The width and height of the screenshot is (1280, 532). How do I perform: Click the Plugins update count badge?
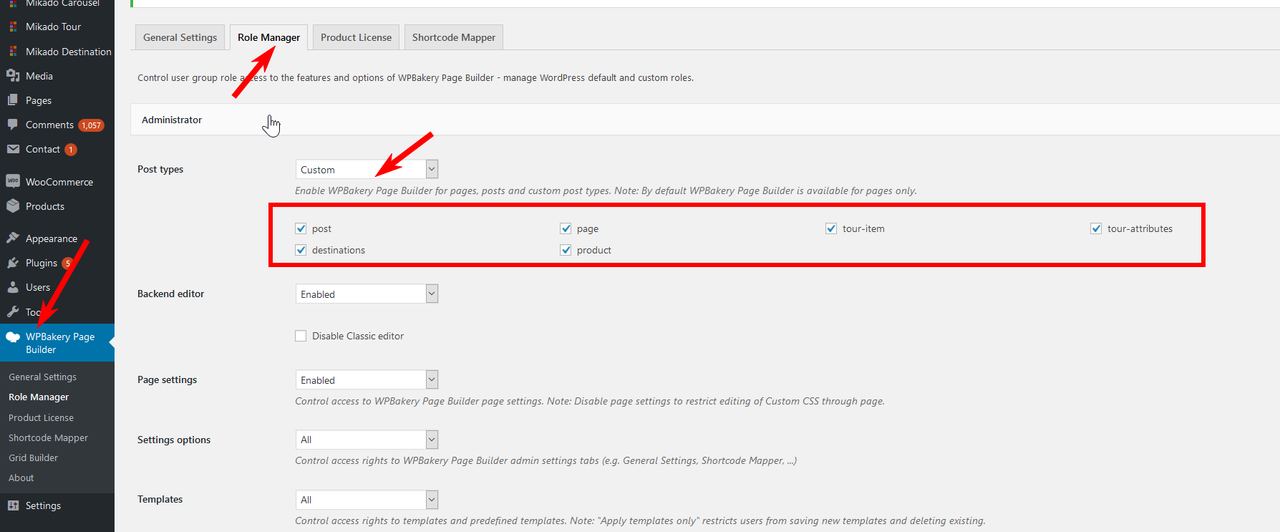coord(67,263)
